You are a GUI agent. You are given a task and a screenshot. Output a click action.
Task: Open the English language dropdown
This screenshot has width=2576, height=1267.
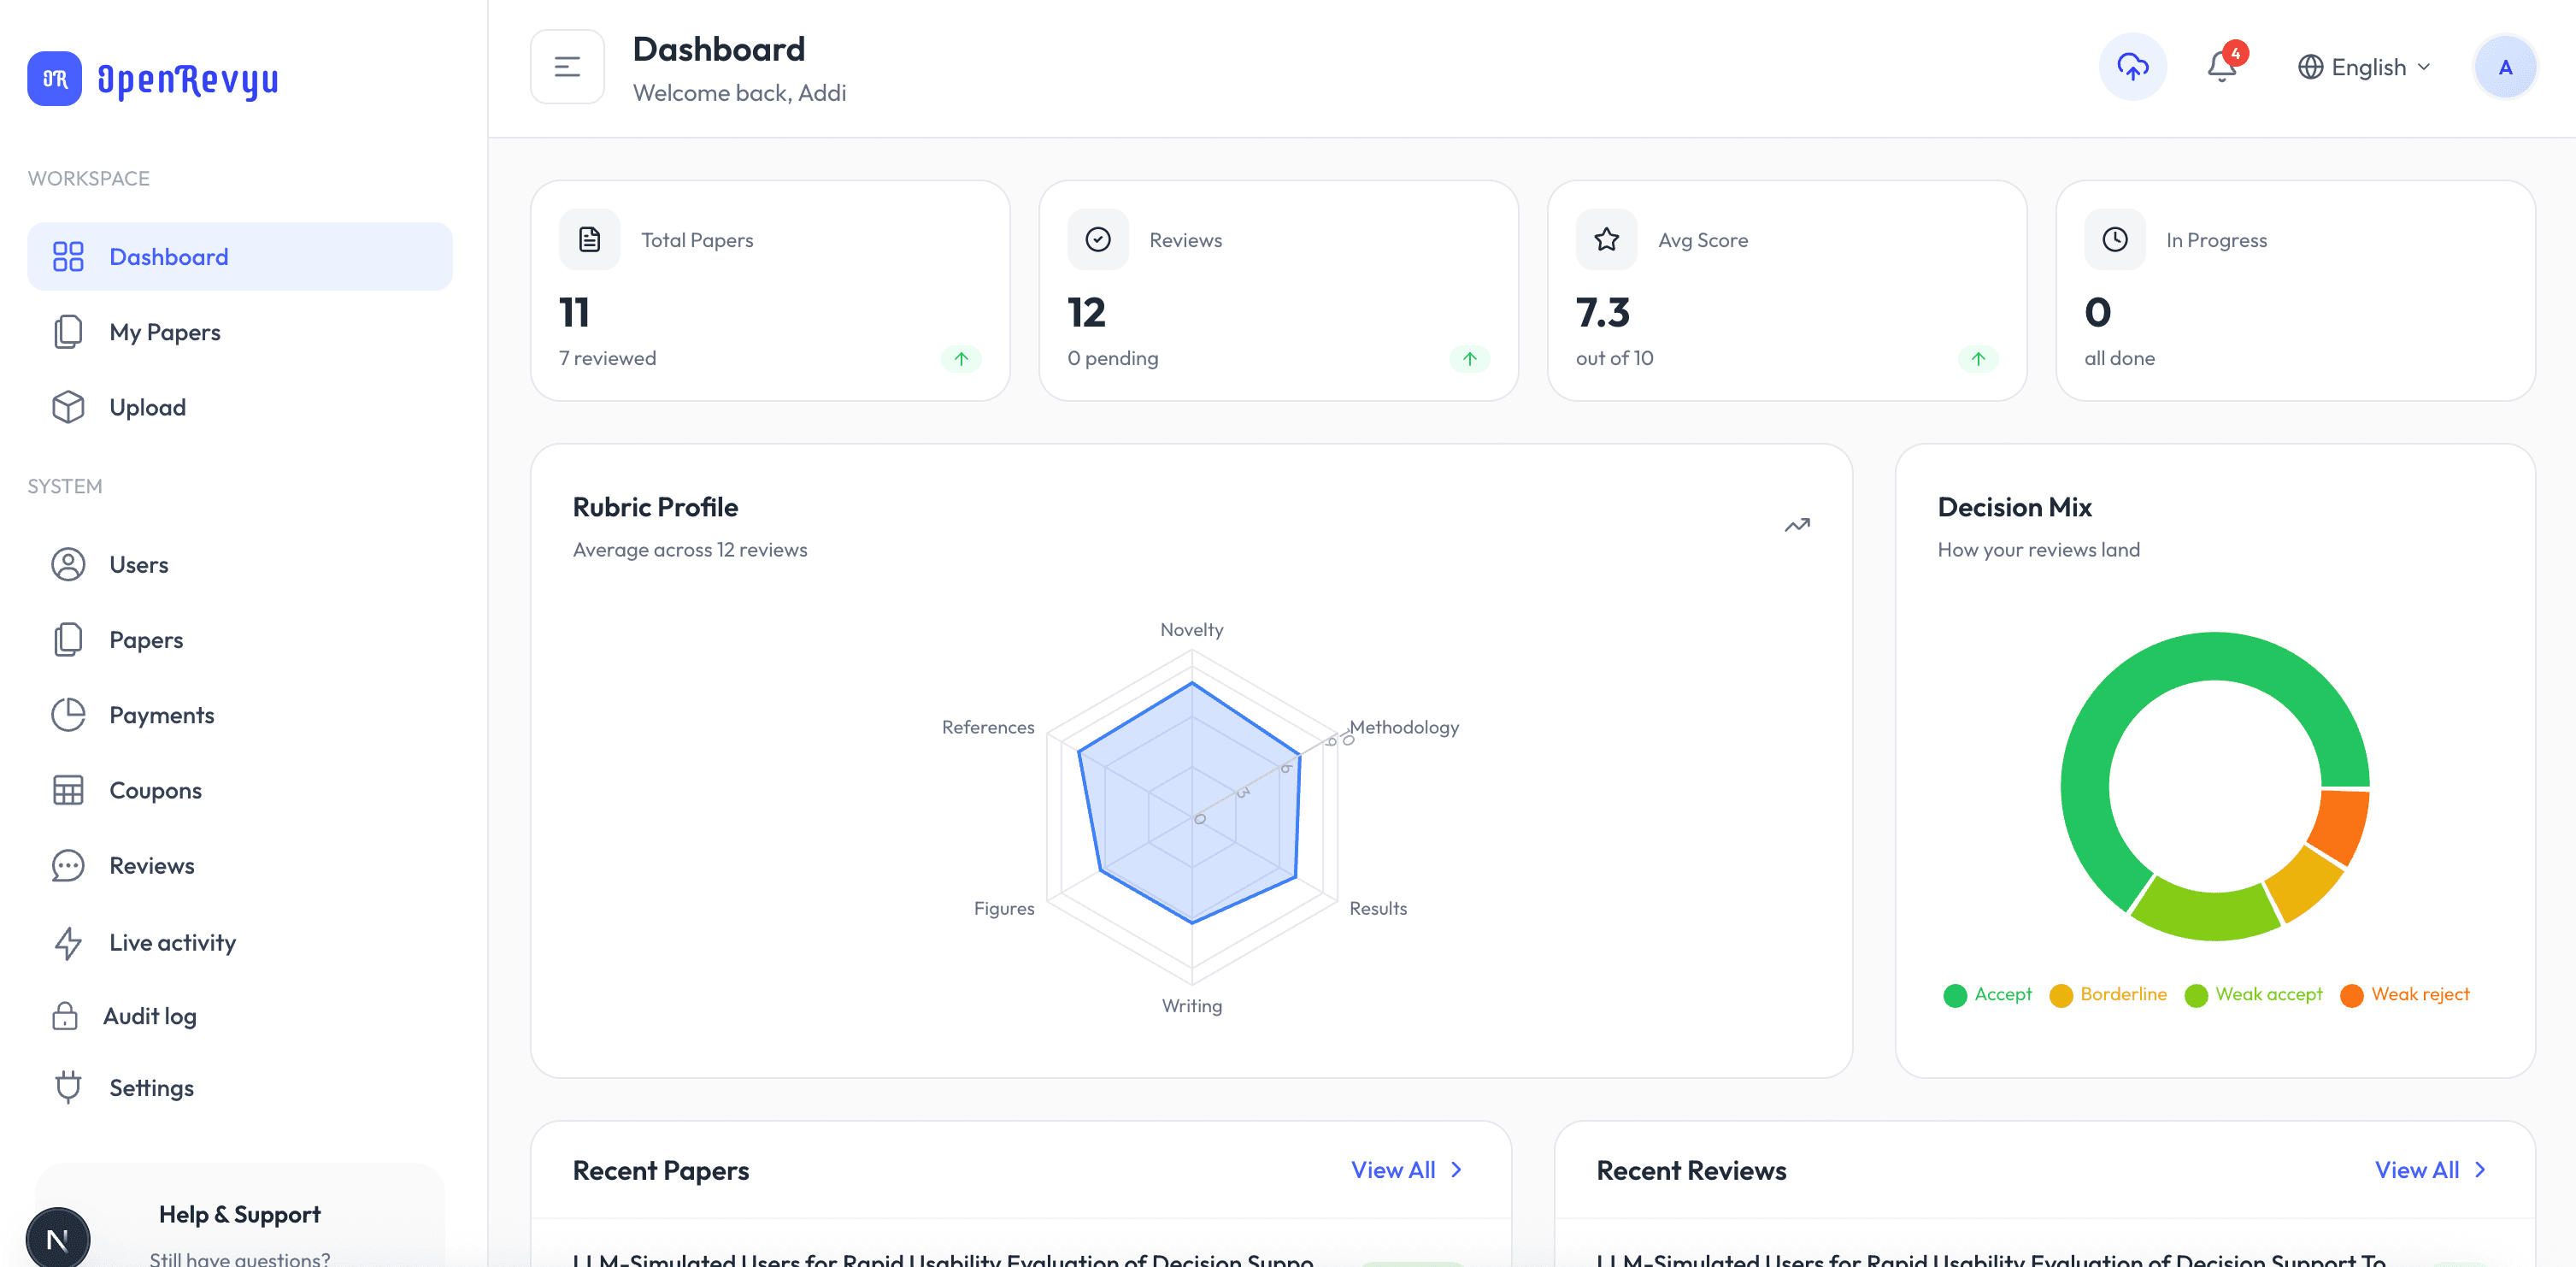2363,67
